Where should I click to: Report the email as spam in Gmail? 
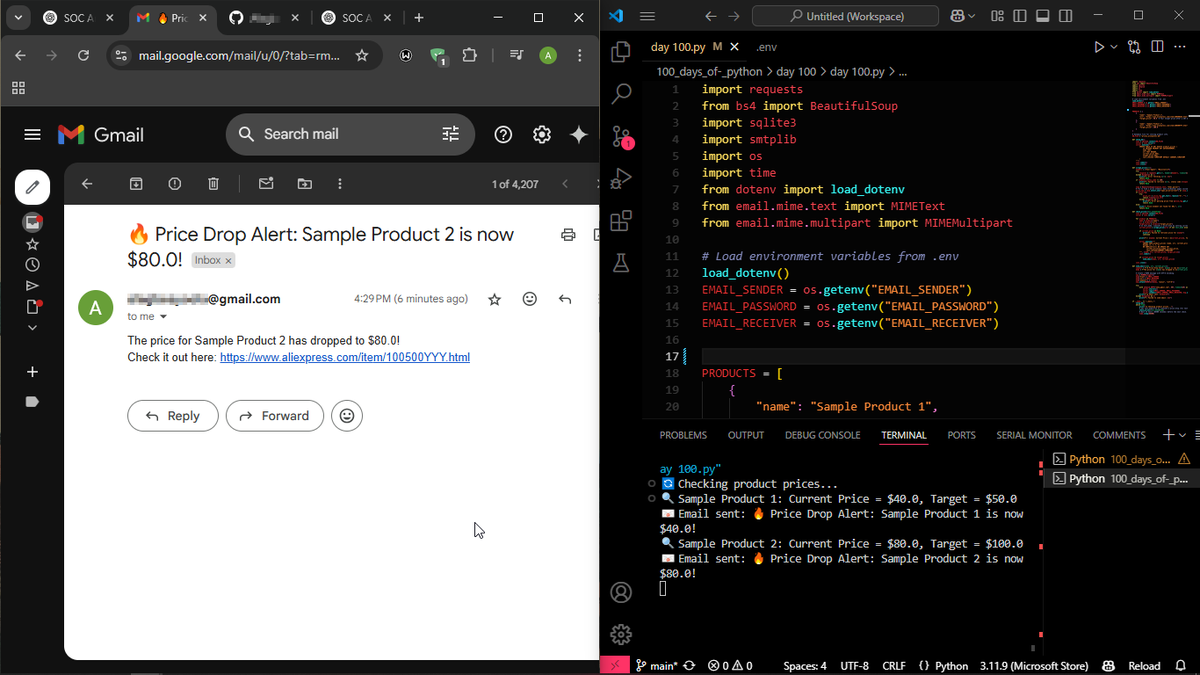point(175,184)
